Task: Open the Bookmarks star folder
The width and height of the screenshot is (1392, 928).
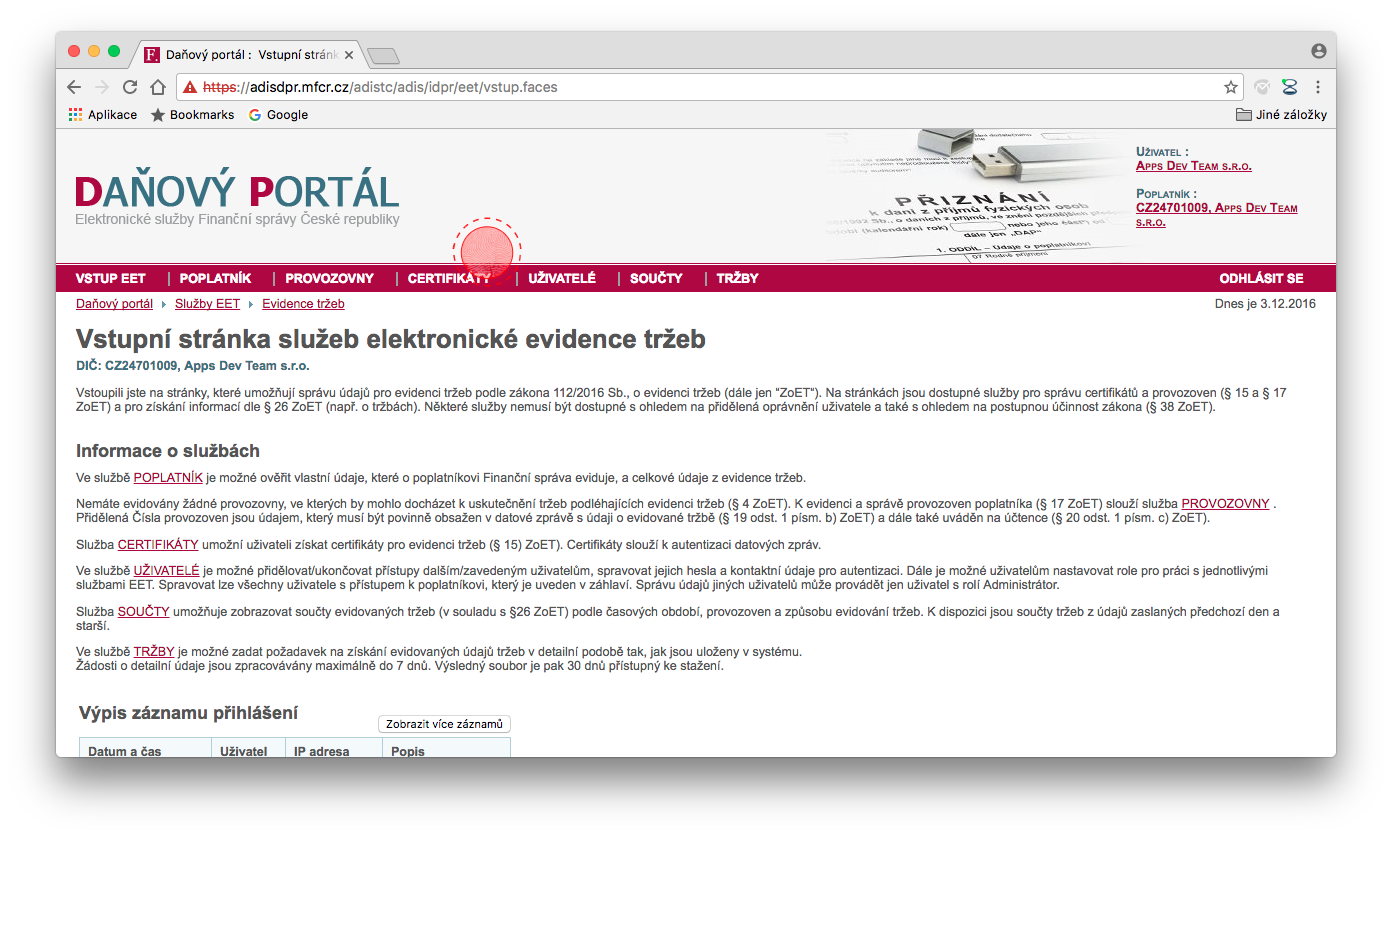Action: point(192,115)
